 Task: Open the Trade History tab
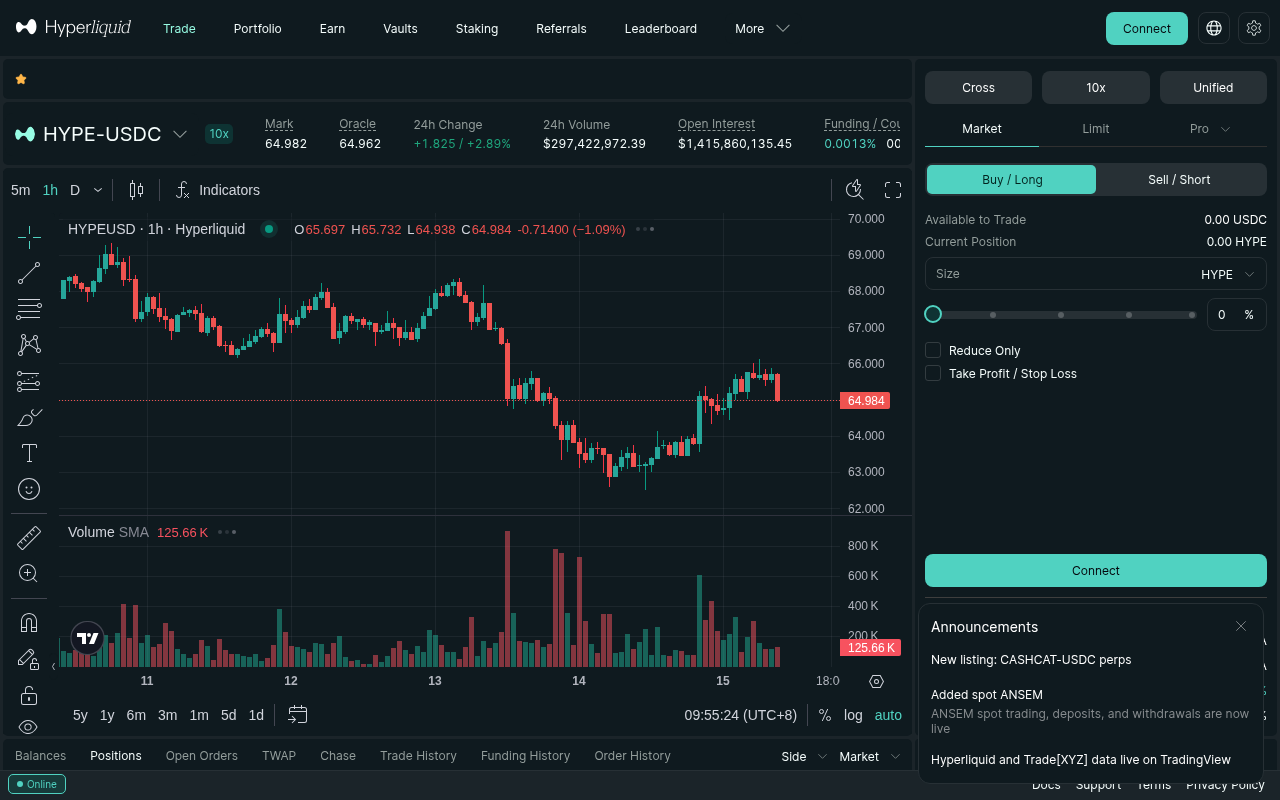[418, 756]
